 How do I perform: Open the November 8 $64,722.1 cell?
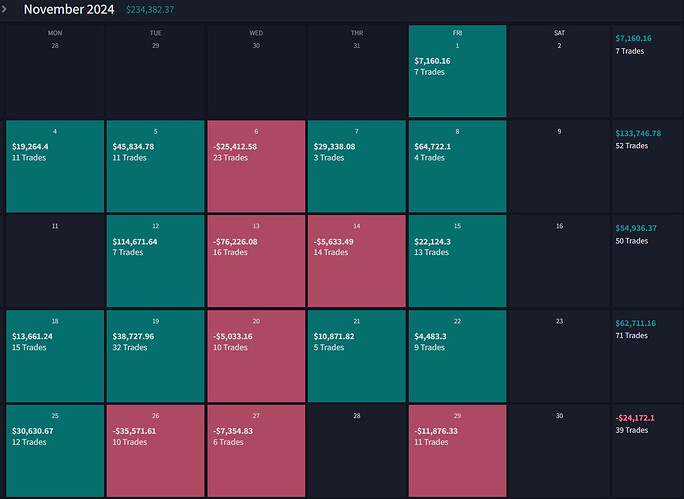[x=457, y=166]
